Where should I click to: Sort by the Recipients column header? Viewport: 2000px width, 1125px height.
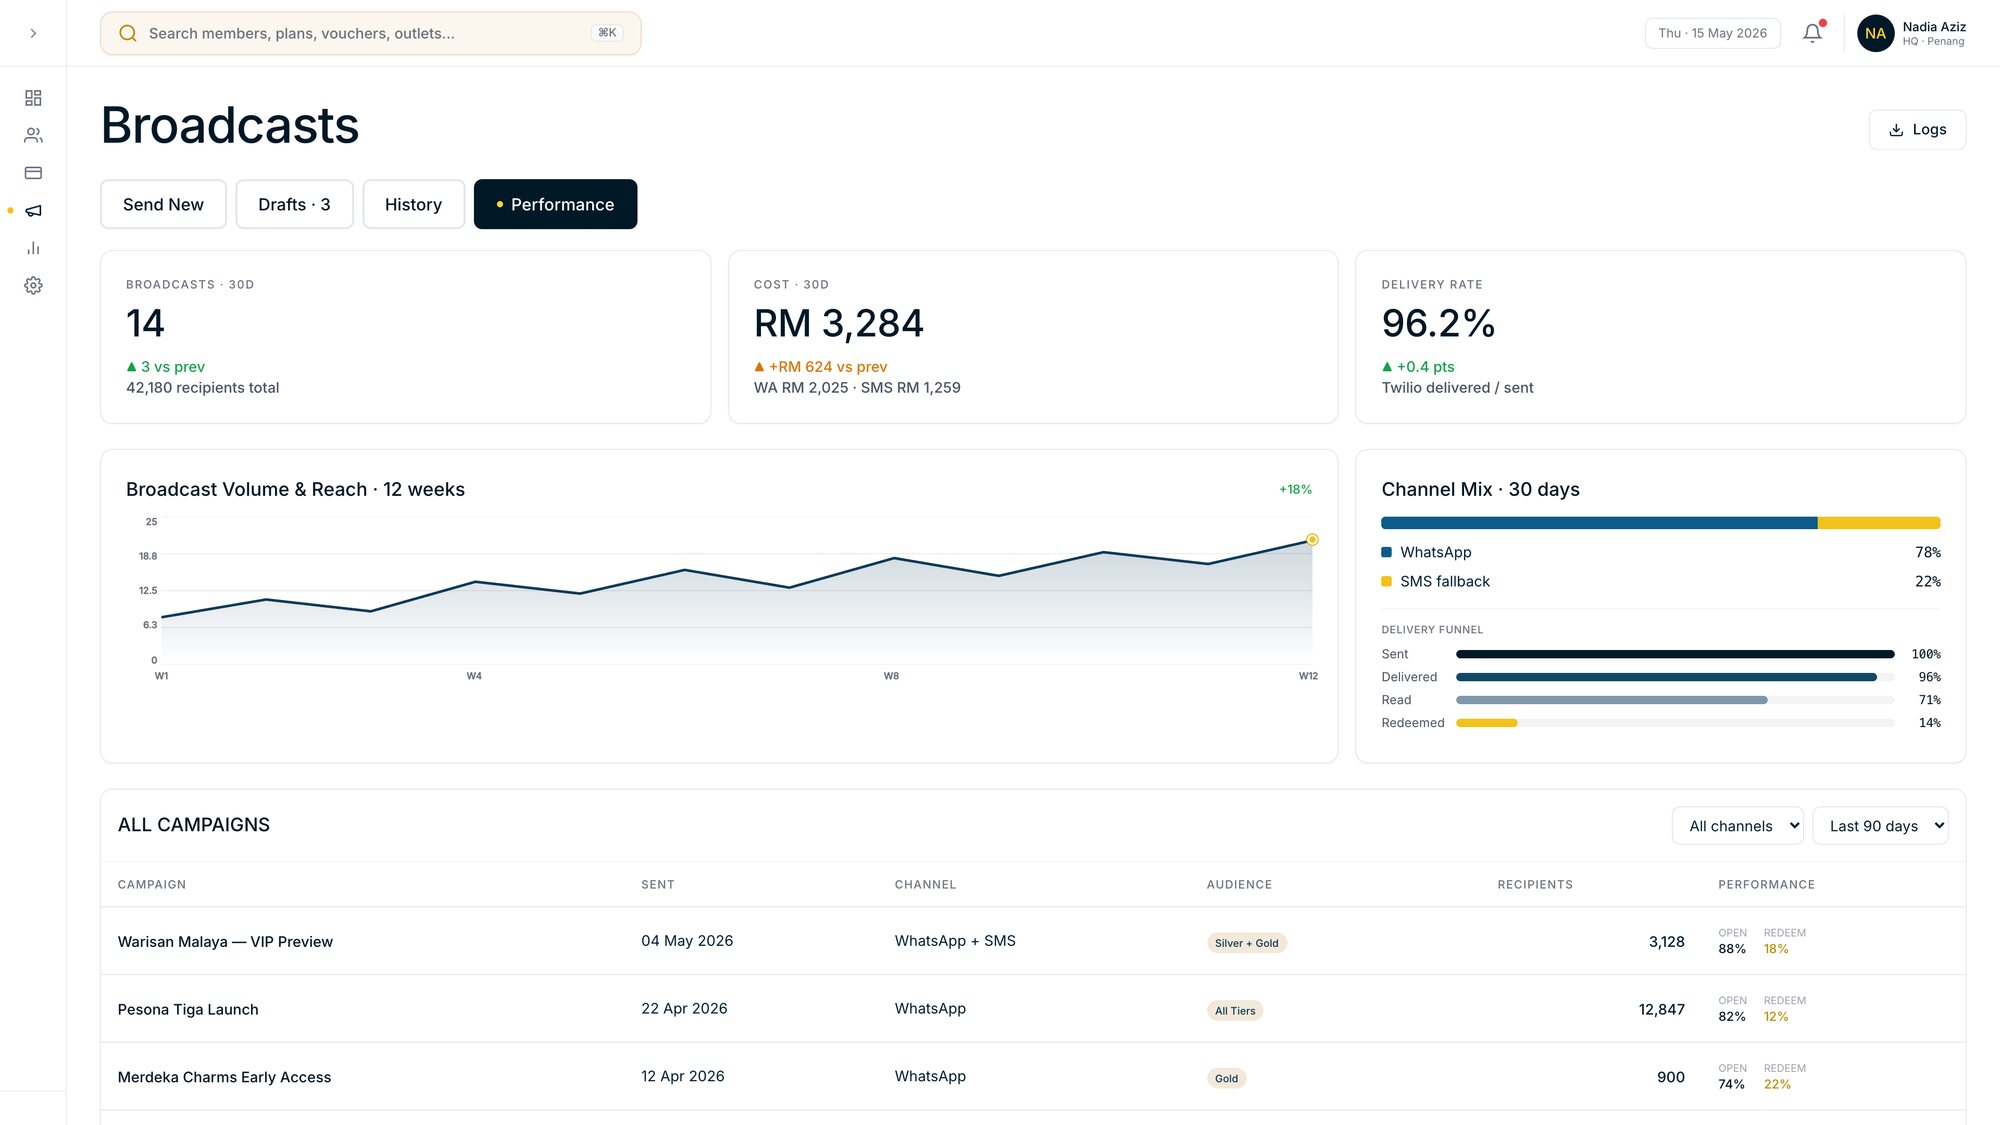pyautogui.click(x=1535, y=885)
